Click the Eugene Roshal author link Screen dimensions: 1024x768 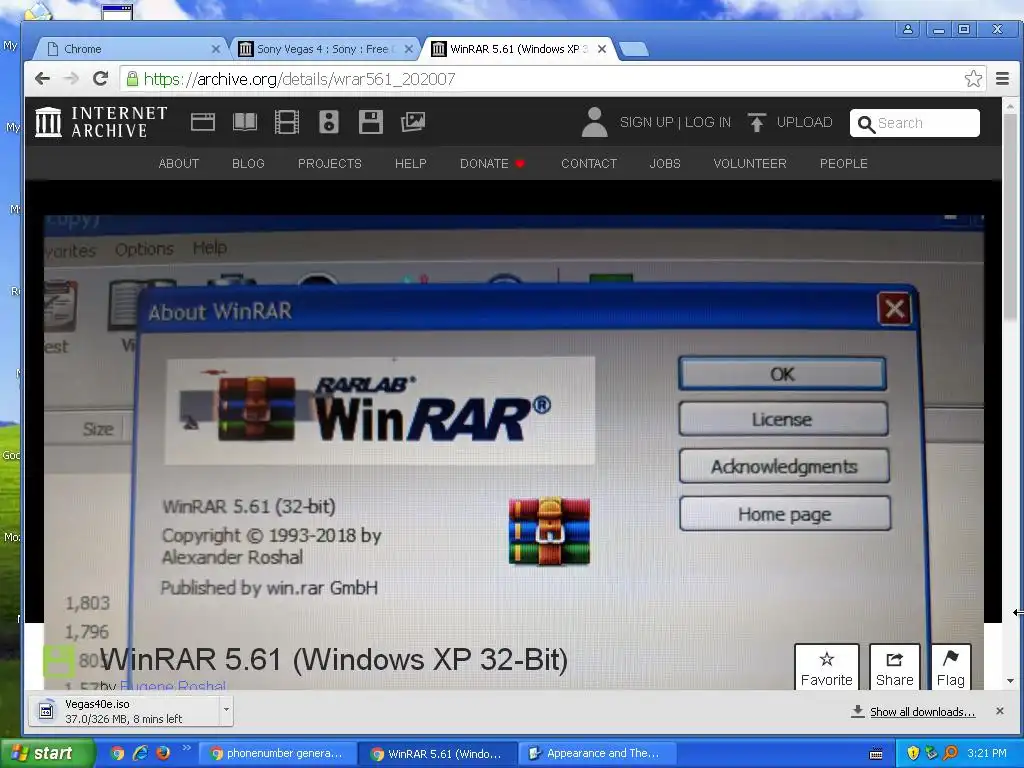tap(173, 685)
